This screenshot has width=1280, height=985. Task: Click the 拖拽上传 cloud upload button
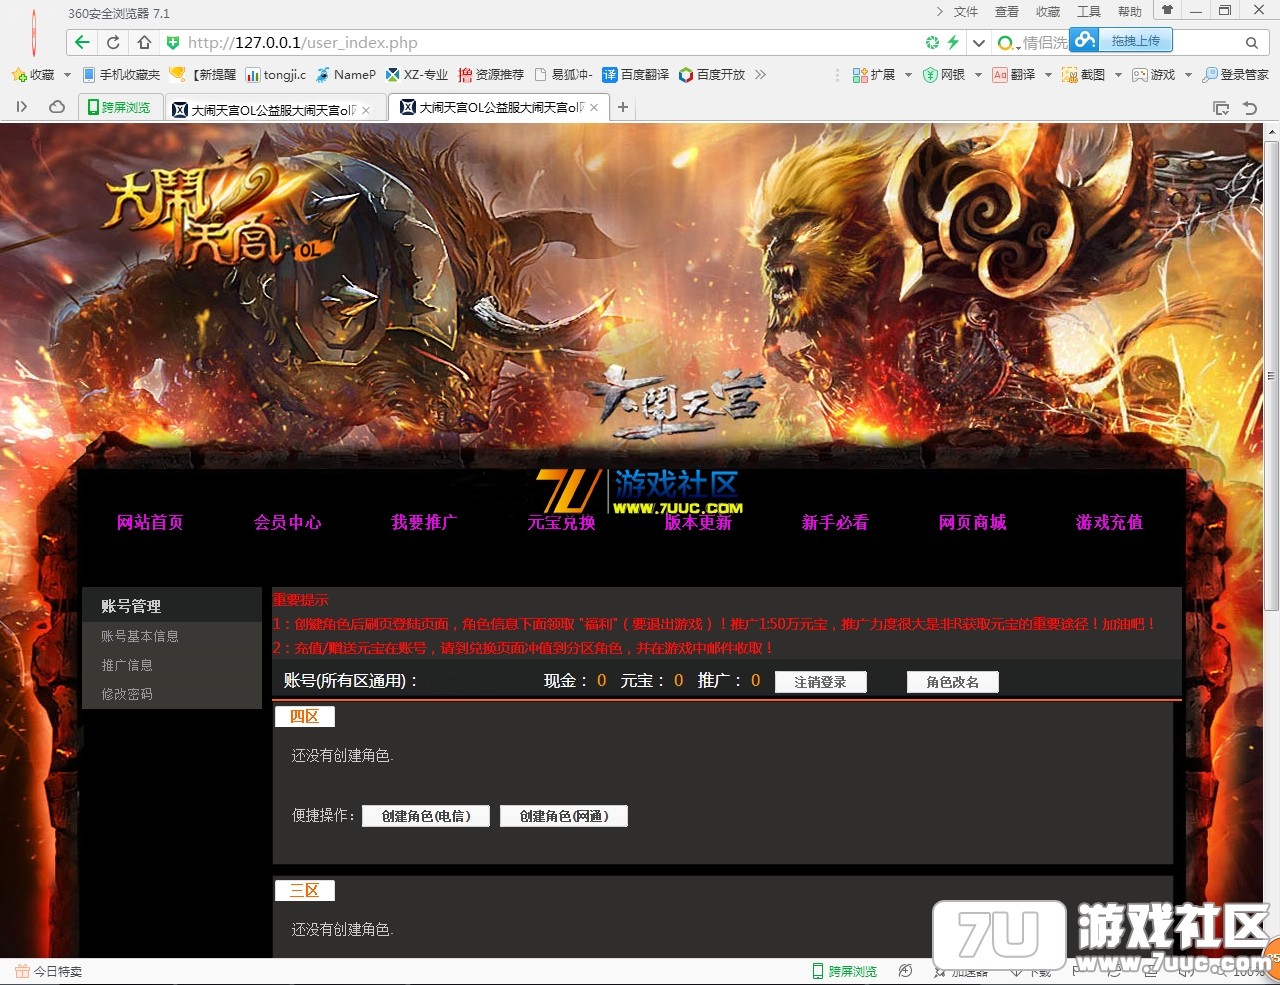point(1121,40)
